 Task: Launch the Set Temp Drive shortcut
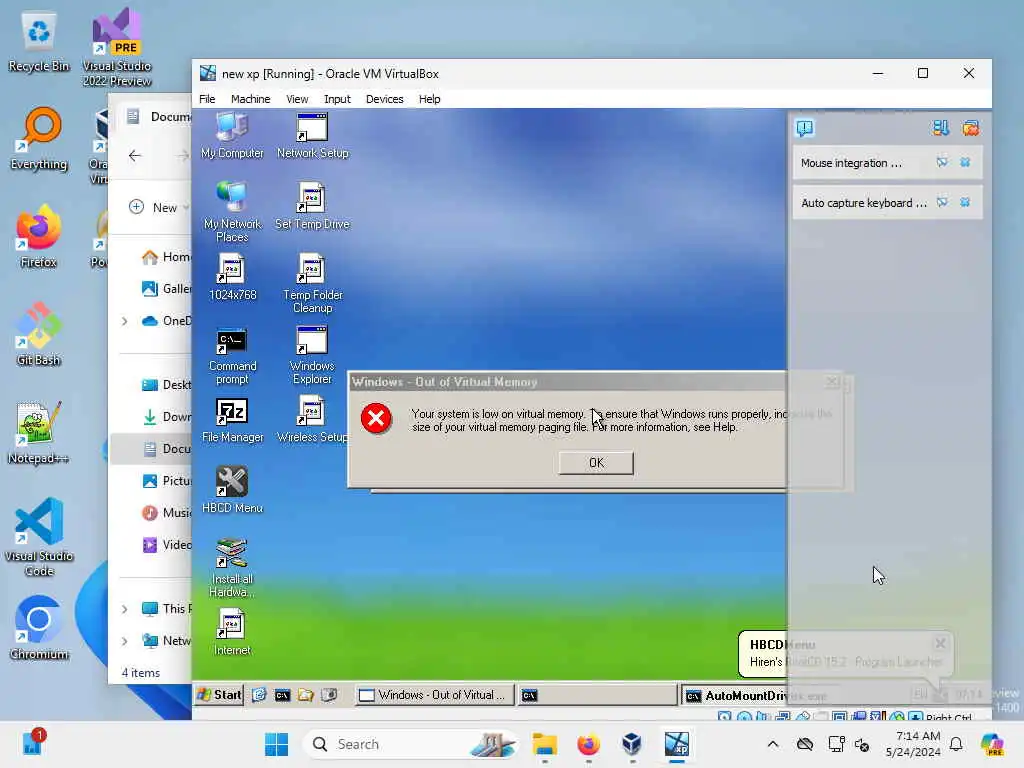tap(312, 206)
